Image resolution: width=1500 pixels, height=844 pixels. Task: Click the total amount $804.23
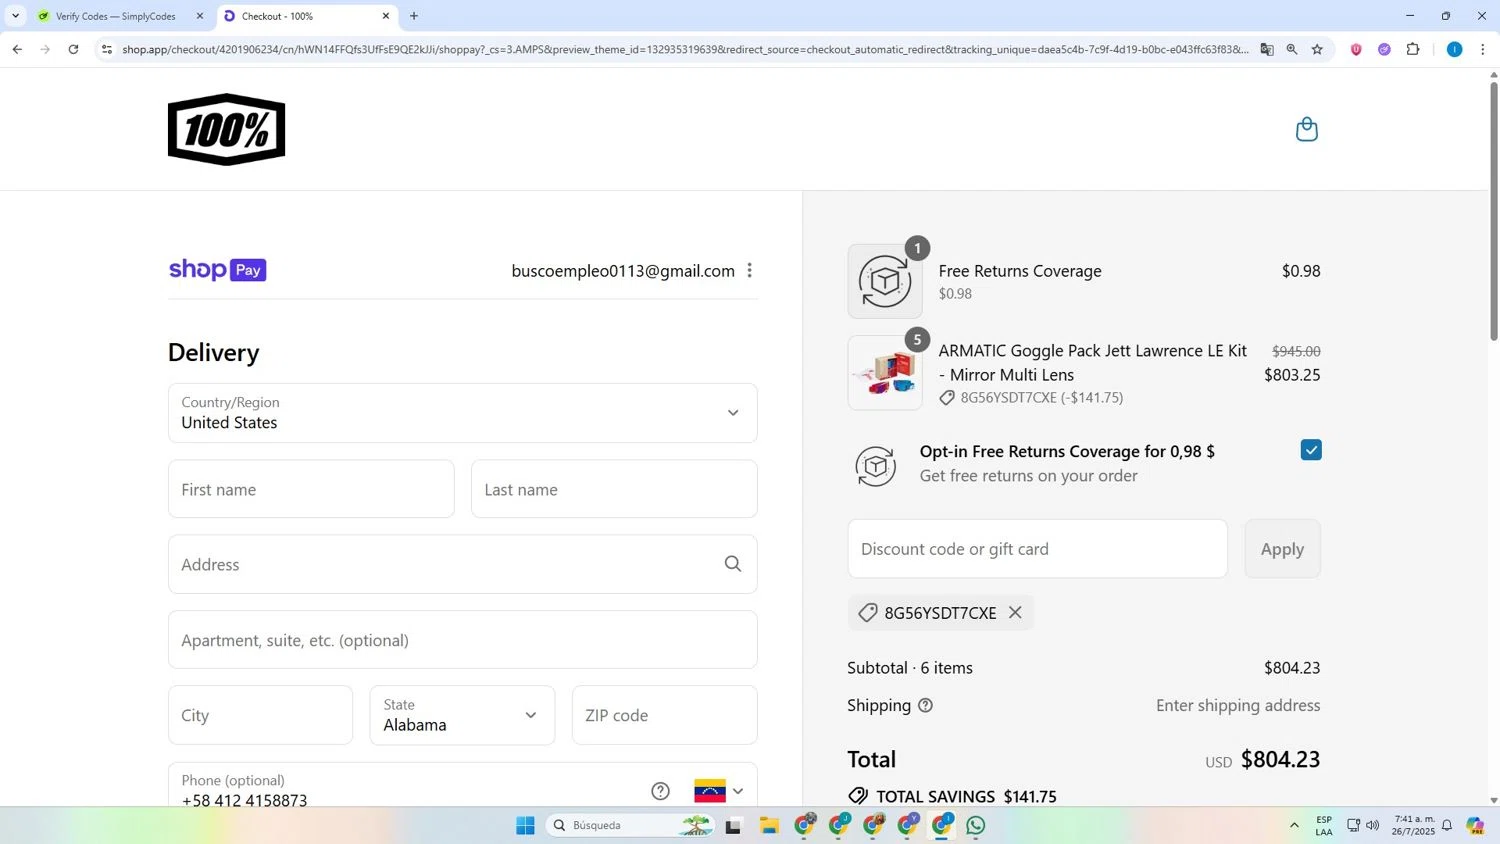click(x=1280, y=759)
